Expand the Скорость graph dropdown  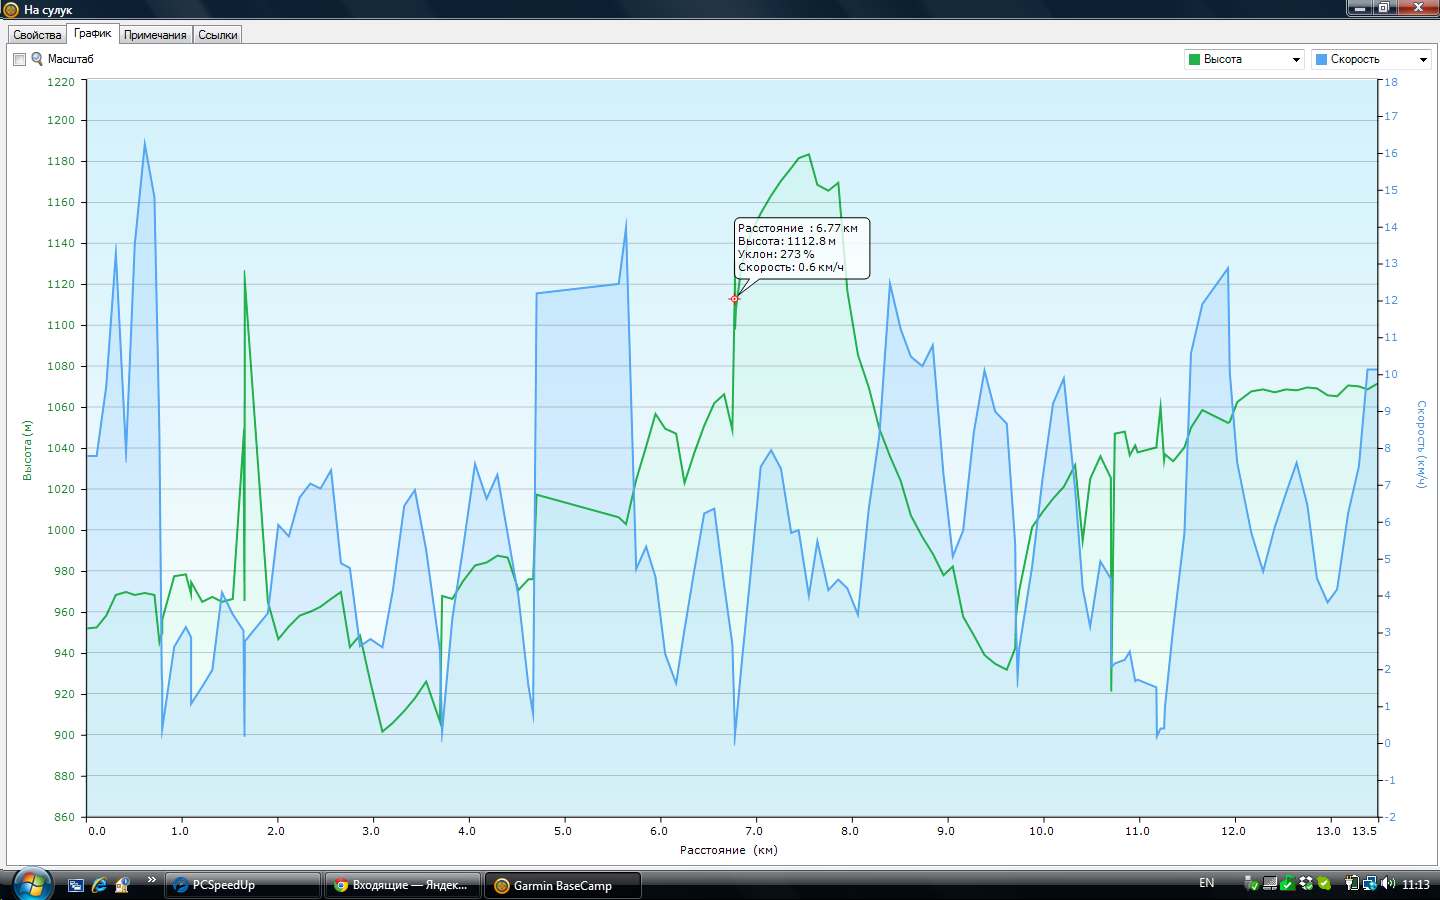click(x=1423, y=60)
